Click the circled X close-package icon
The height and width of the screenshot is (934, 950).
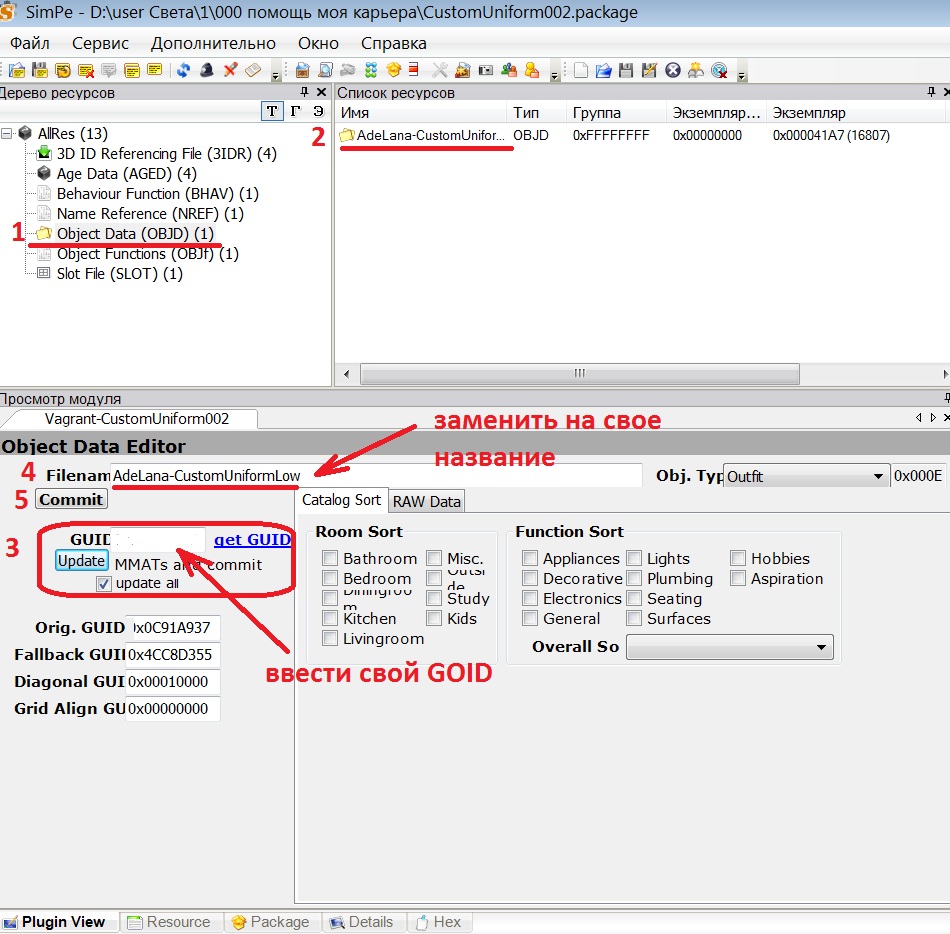673,70
